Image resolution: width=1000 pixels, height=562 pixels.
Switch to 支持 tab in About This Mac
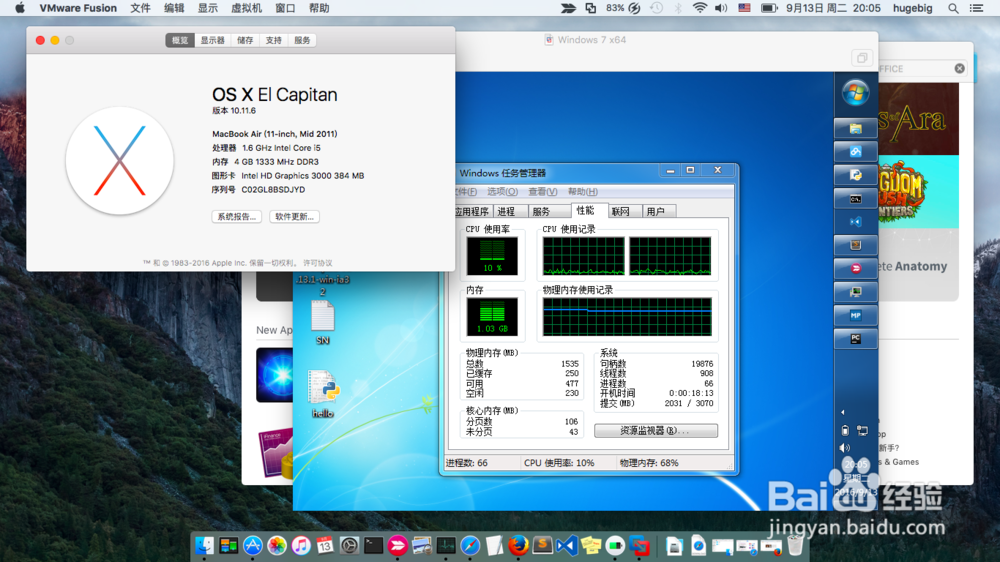pos(274,40)
